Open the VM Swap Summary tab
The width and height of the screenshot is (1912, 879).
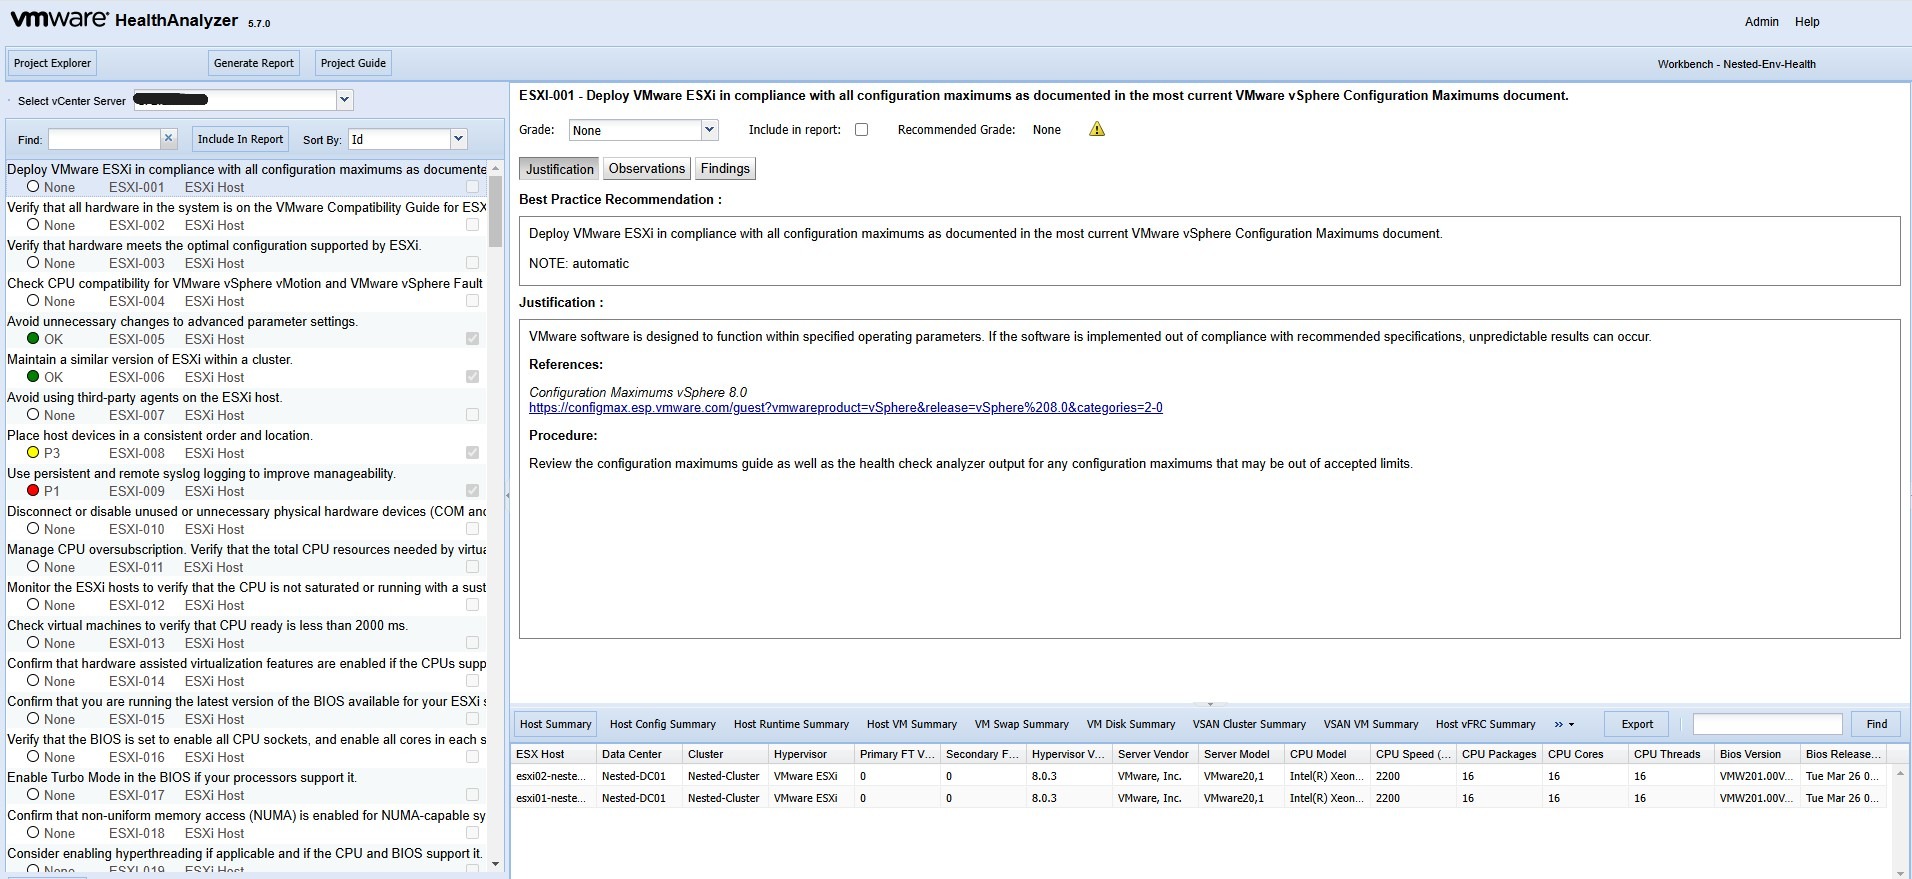(1022, 724)
